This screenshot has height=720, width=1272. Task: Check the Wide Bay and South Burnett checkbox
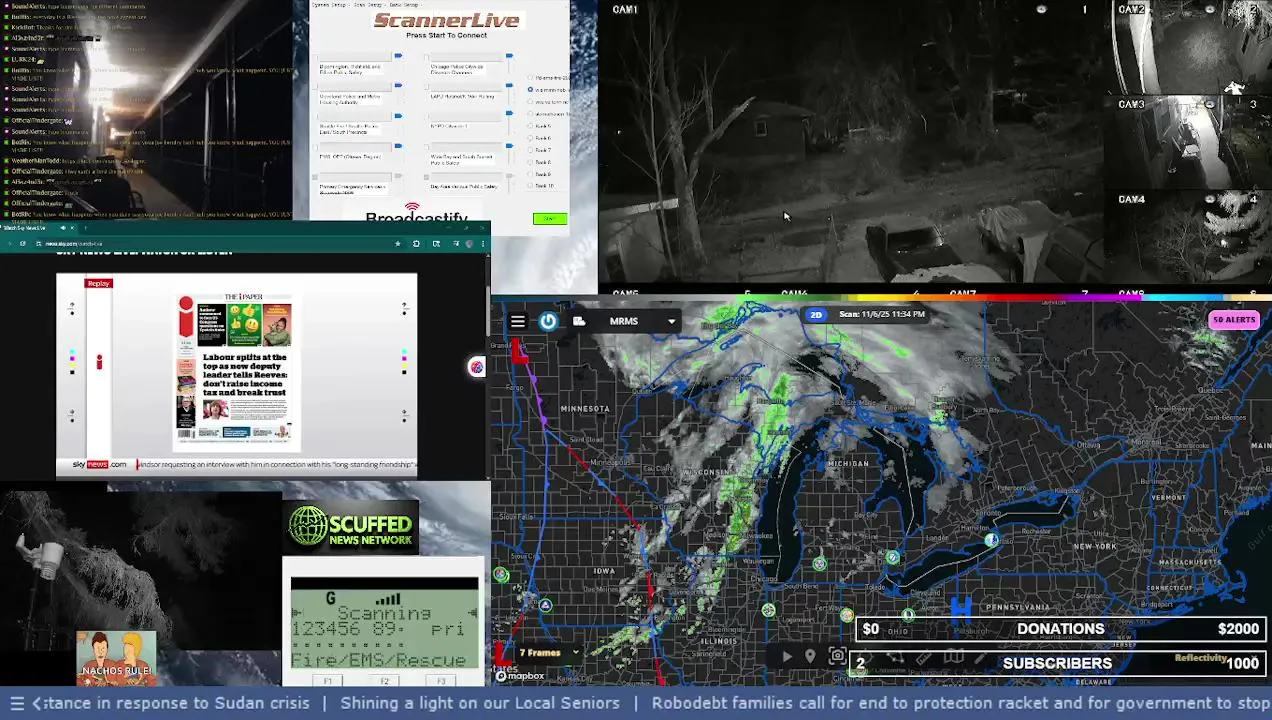click(426, 147)
